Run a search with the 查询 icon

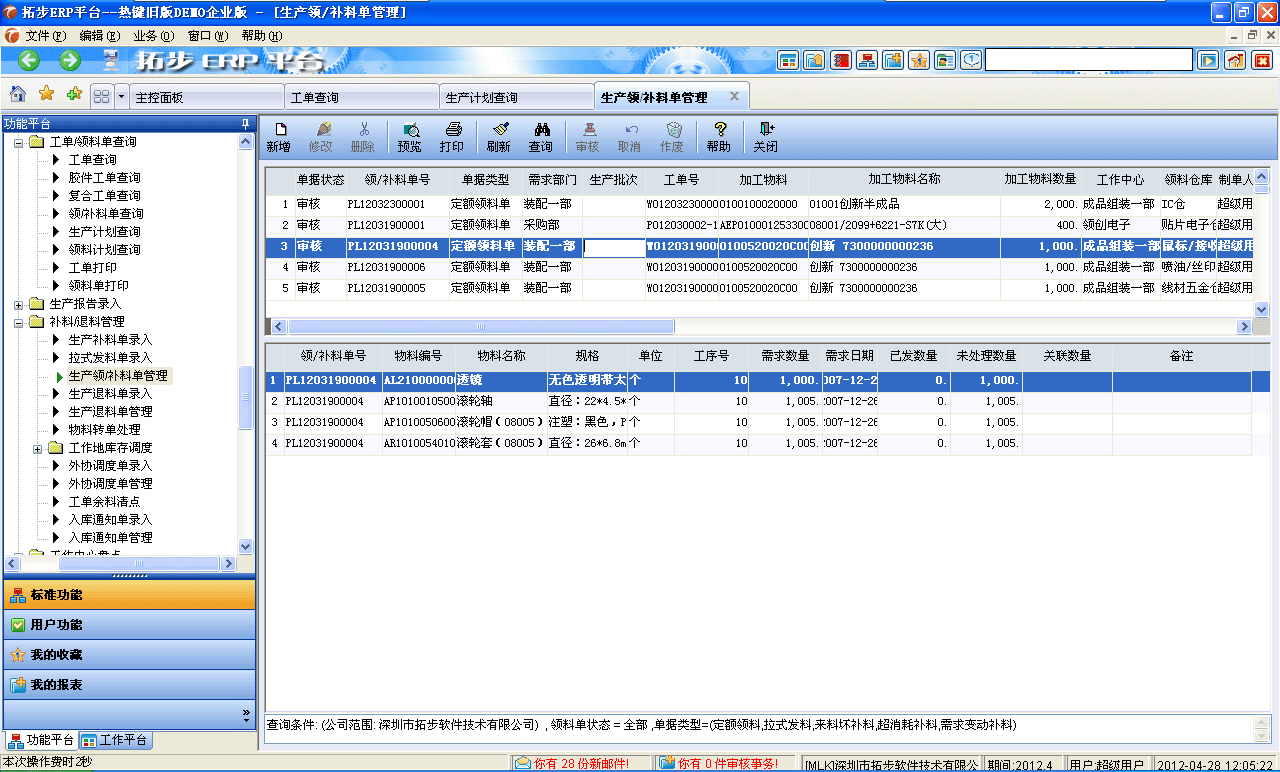[x=543, y=136]
